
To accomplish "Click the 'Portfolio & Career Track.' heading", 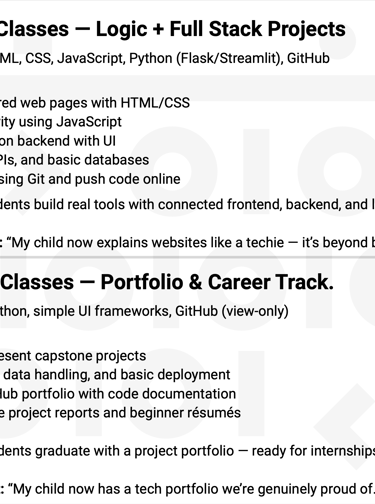I will [x=217, y=283].
